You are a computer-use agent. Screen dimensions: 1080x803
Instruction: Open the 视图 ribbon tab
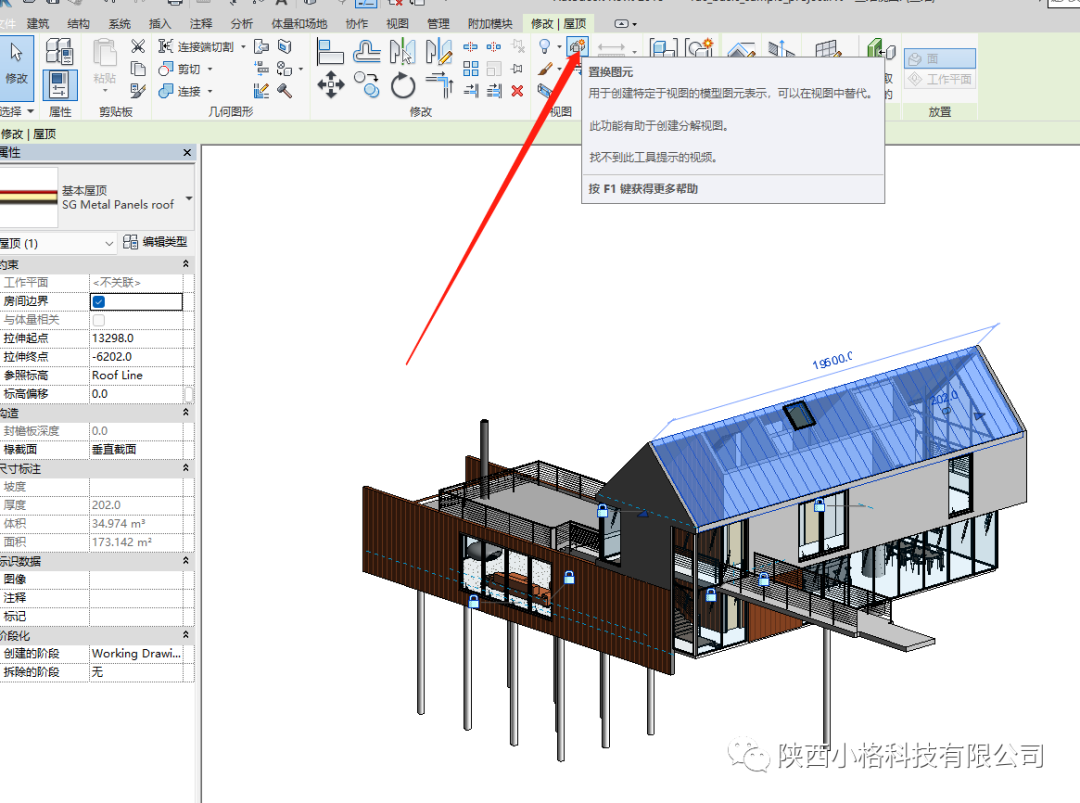coord(397,23)
